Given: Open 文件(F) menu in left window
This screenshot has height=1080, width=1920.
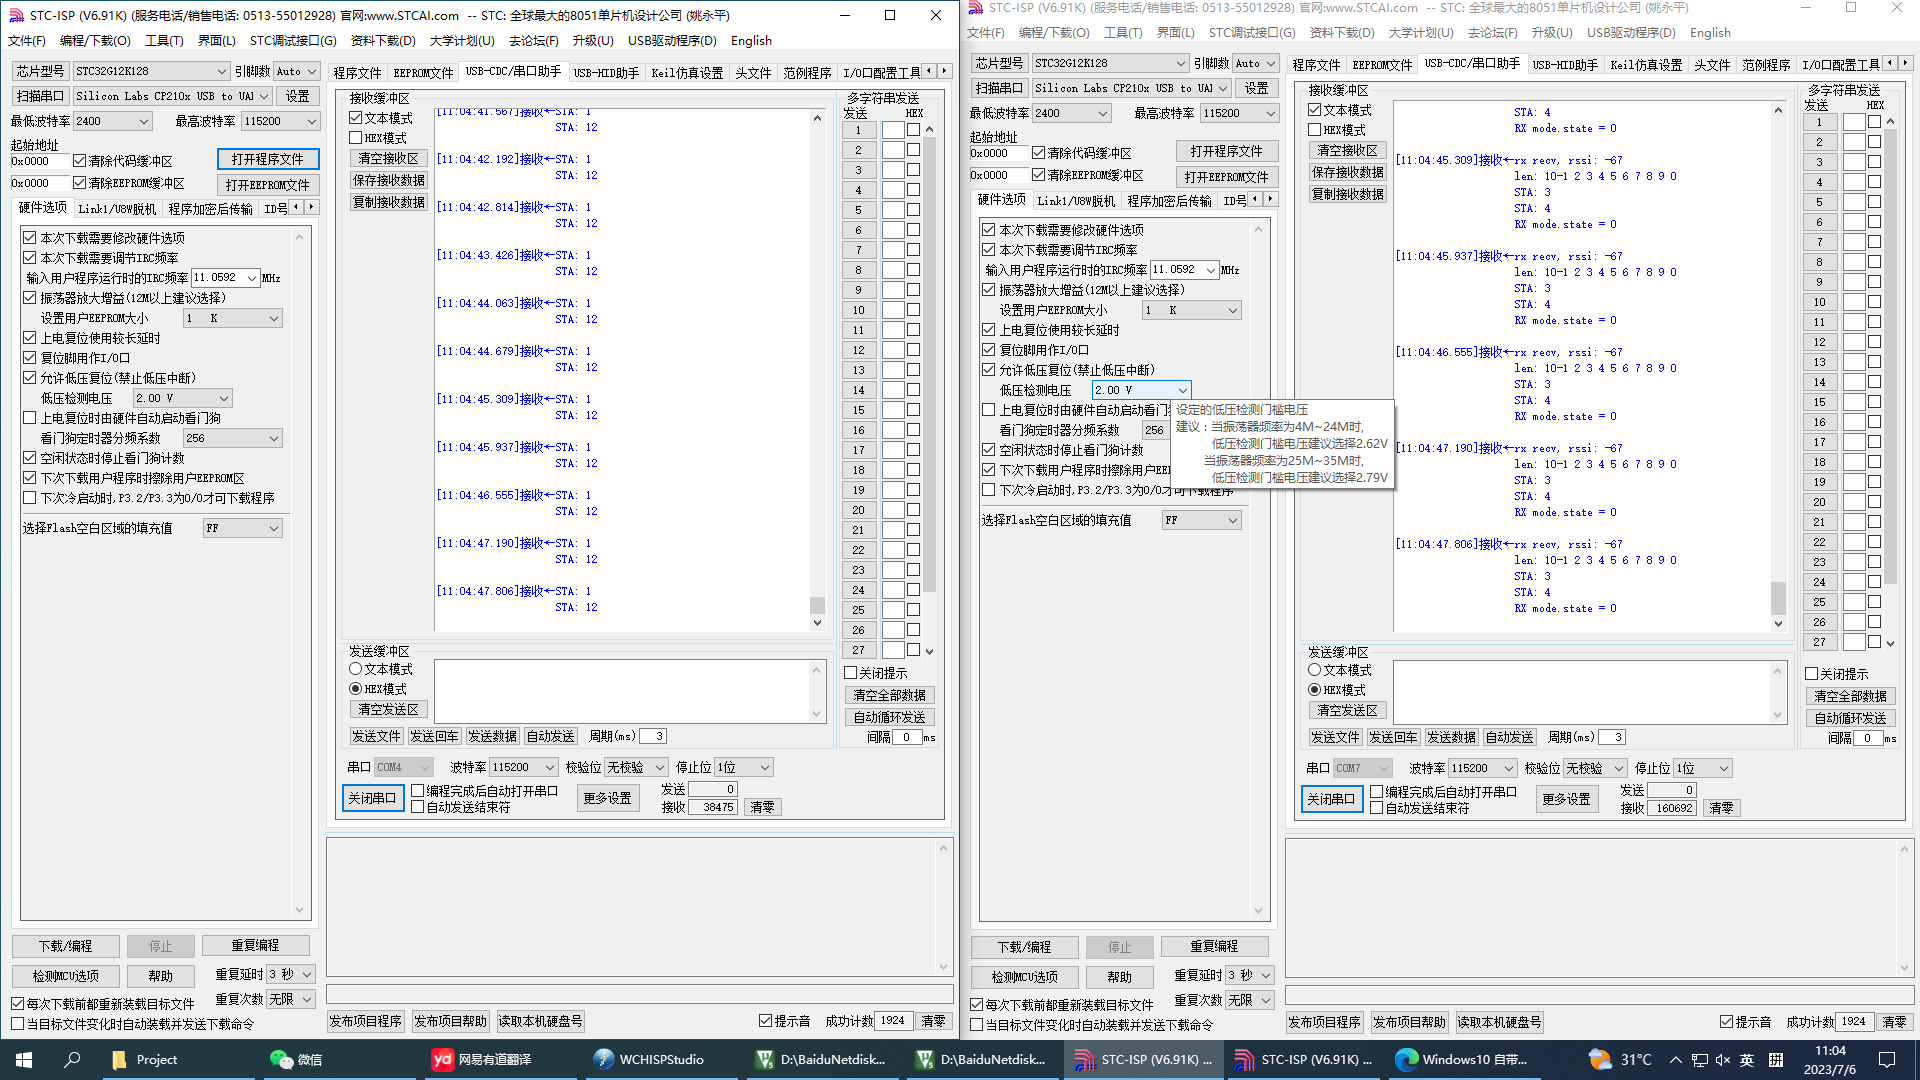Looking at the screenshot, I should [x=27, y=41].
